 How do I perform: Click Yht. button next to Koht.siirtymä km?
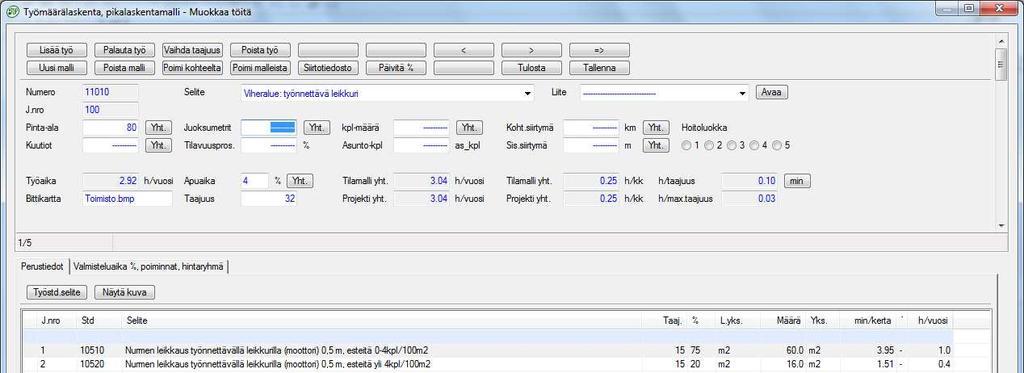pyautogui.click(x=656, y=127)
